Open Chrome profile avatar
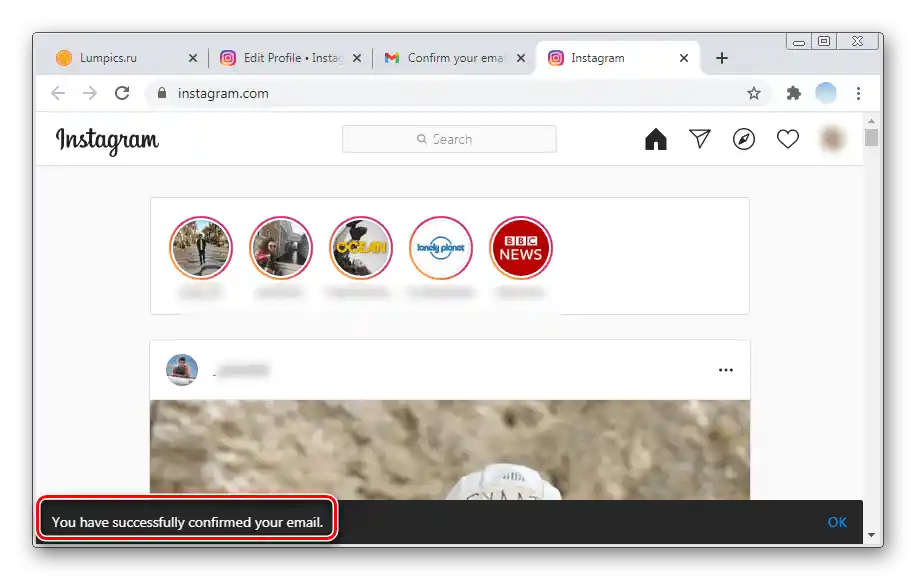Image resolution: width=916 pixels, height=580 pixels. click(825, 93)
